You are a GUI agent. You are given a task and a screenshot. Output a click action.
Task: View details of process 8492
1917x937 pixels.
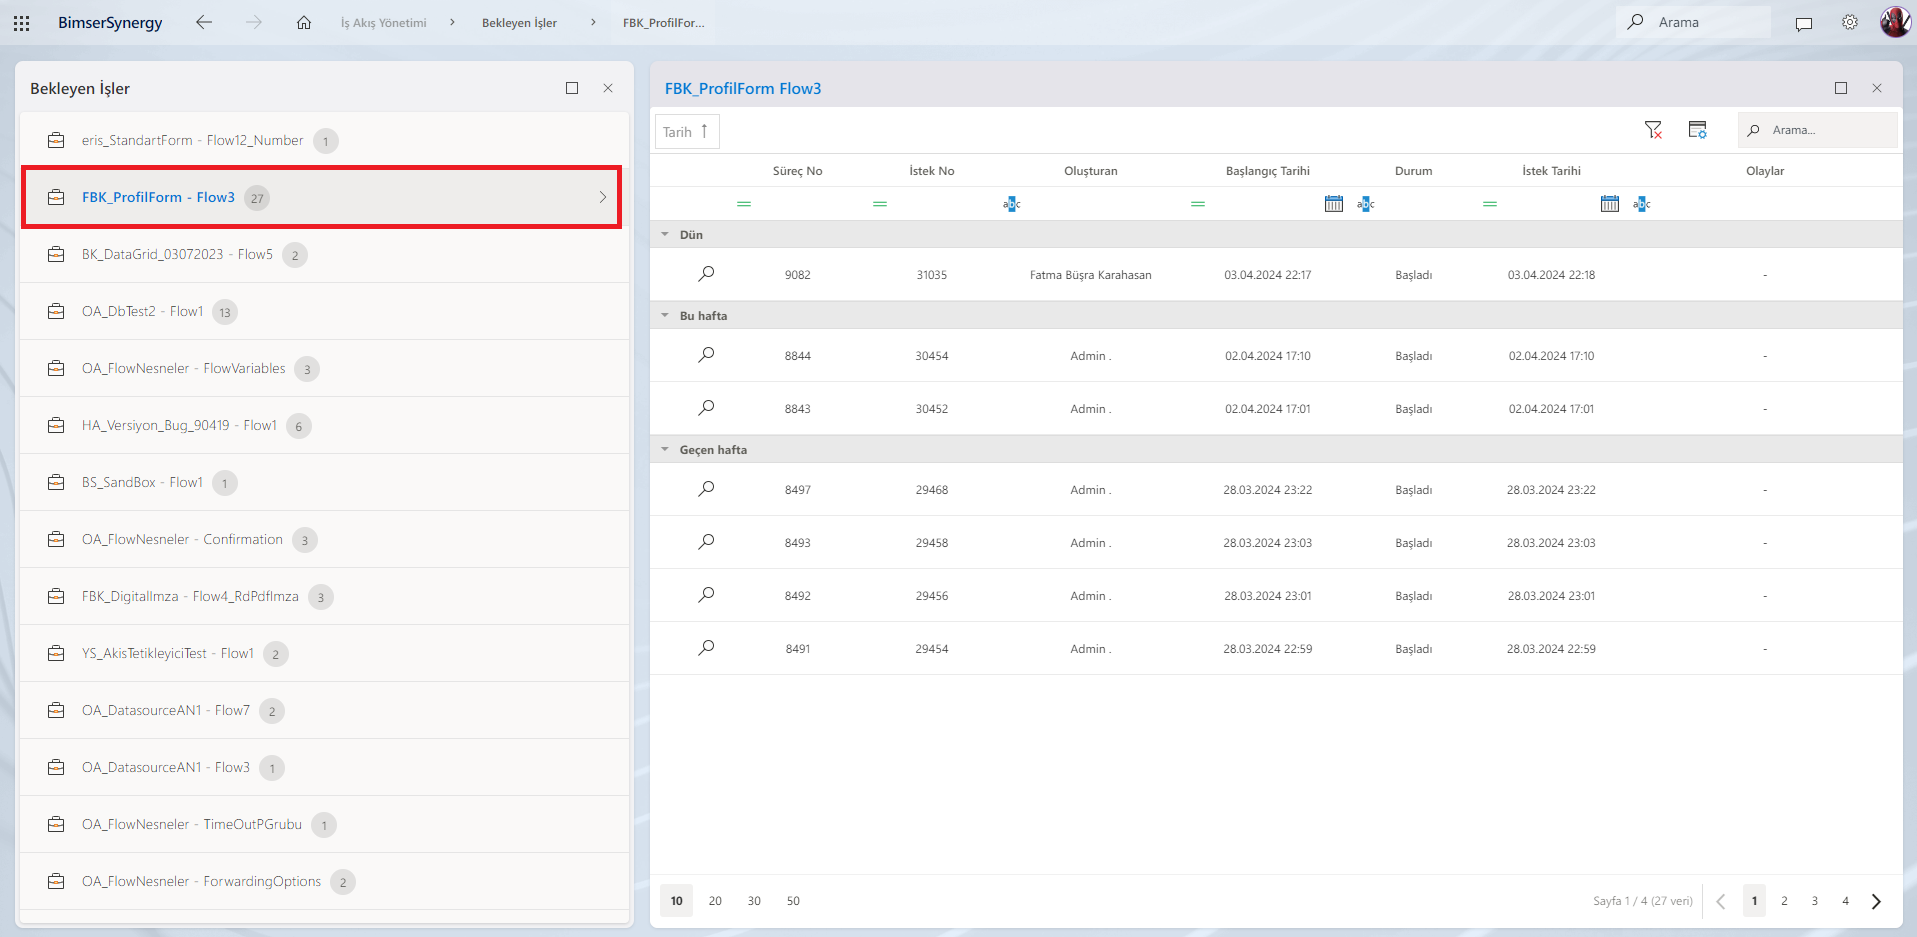[706, 595]
